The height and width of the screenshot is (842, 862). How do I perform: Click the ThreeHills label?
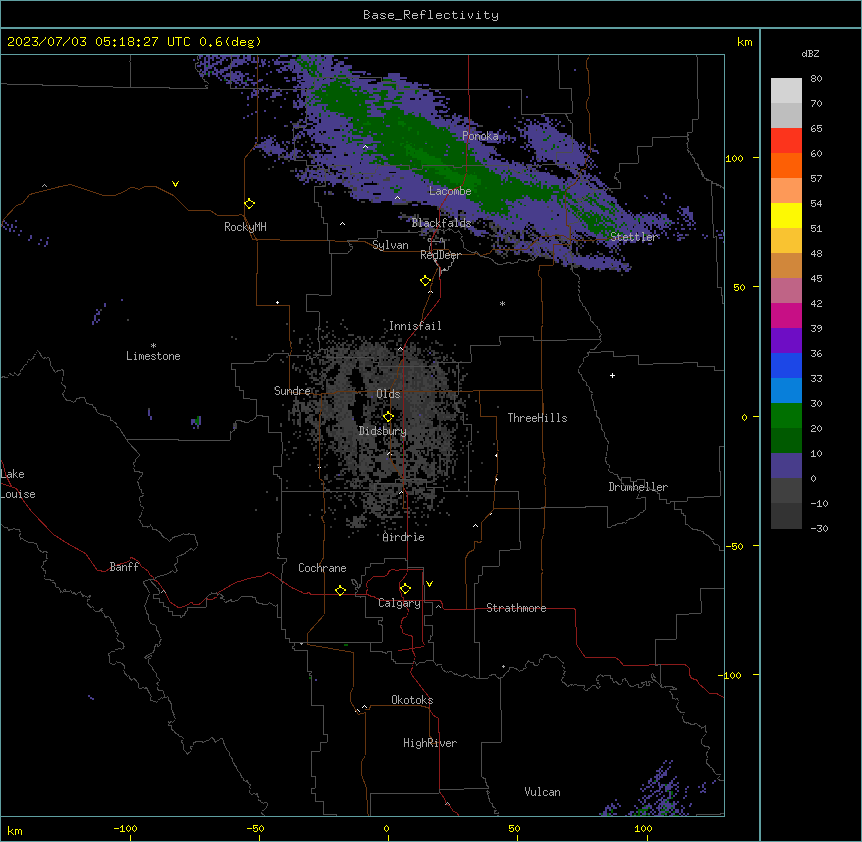[537, 418]
